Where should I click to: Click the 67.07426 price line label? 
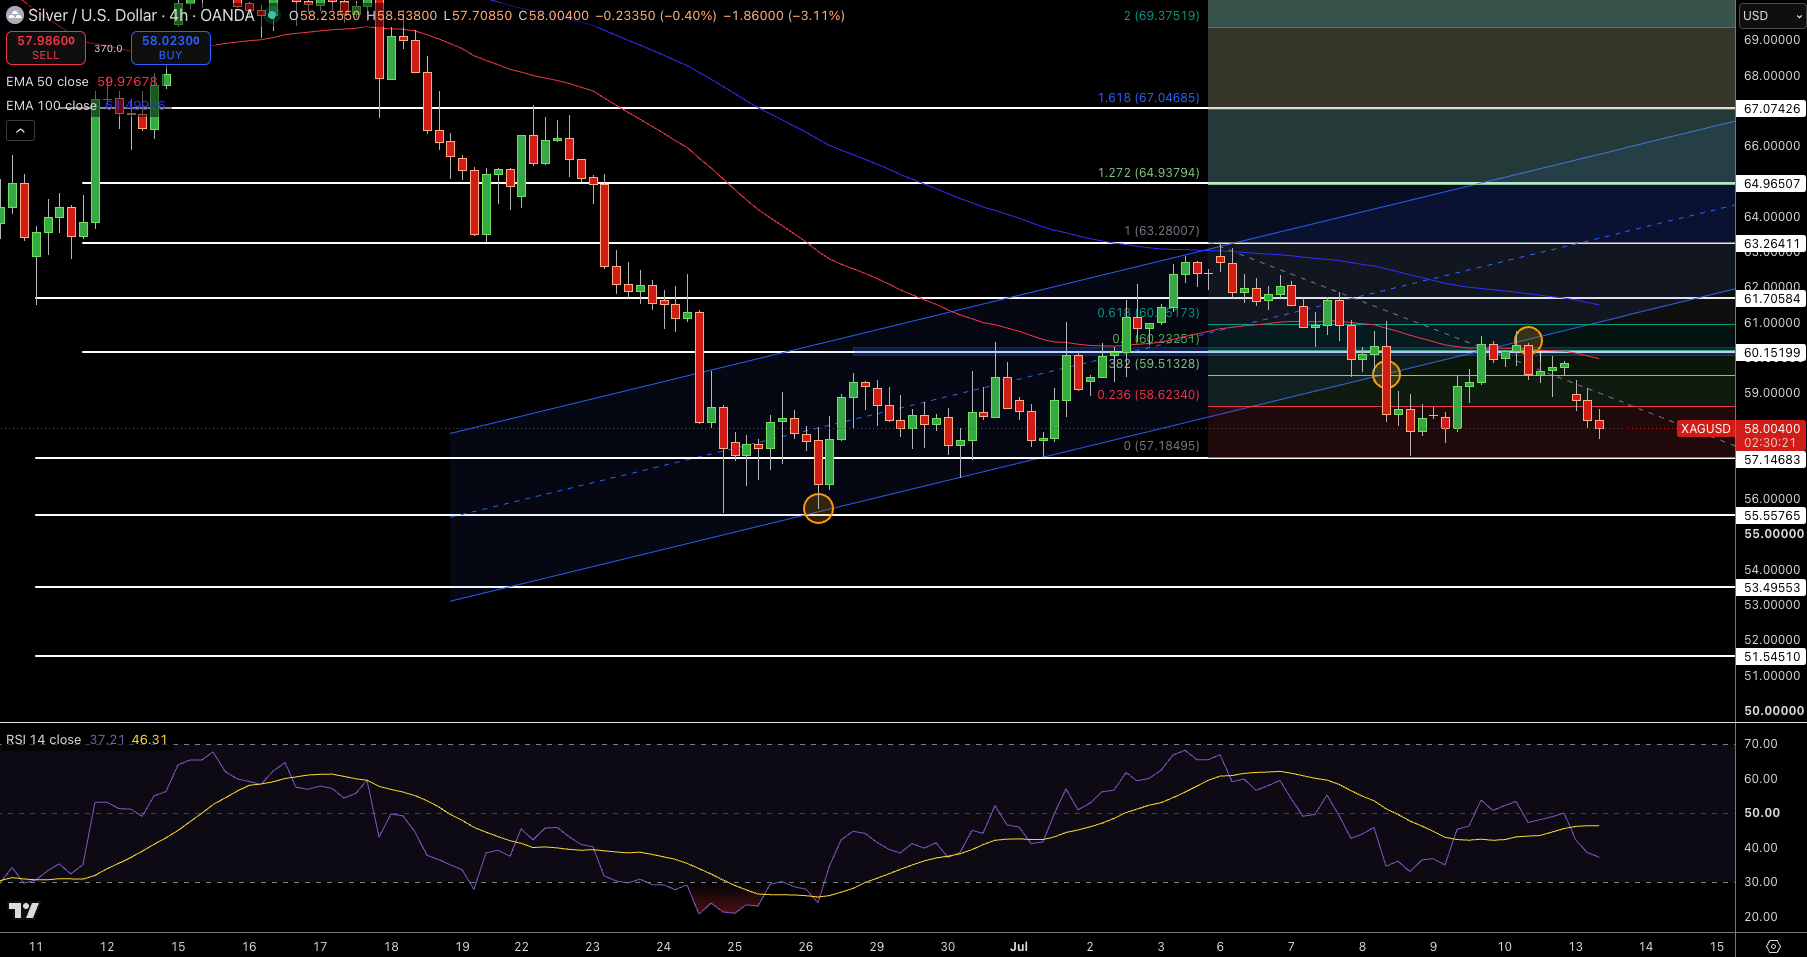coord(1771,108)
